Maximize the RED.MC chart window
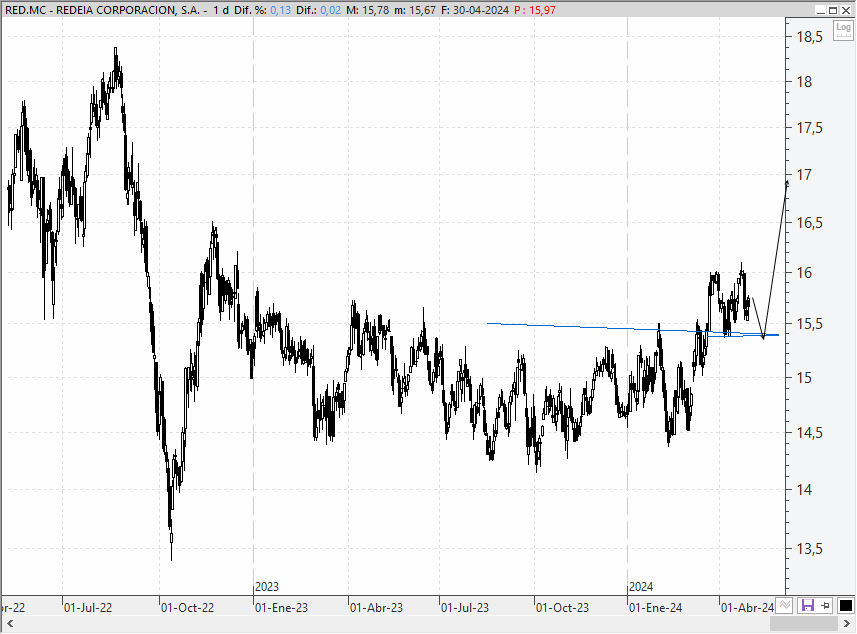Screen dimensions: 857x634 (x=833, y=10)
